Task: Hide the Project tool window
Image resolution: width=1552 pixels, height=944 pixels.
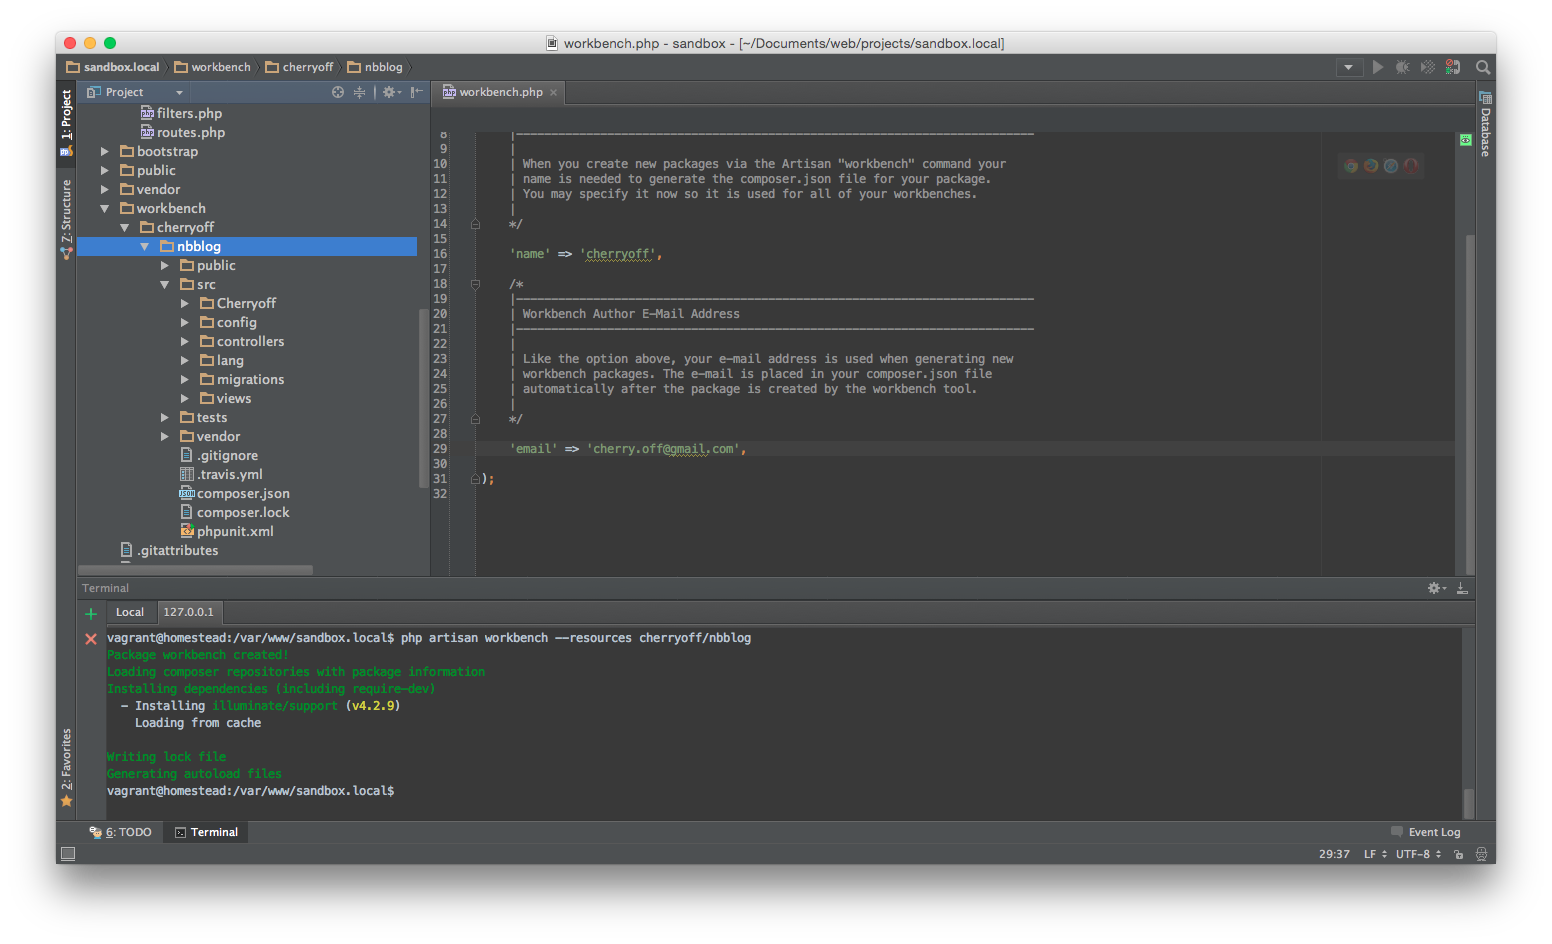Action: [417, 92]
